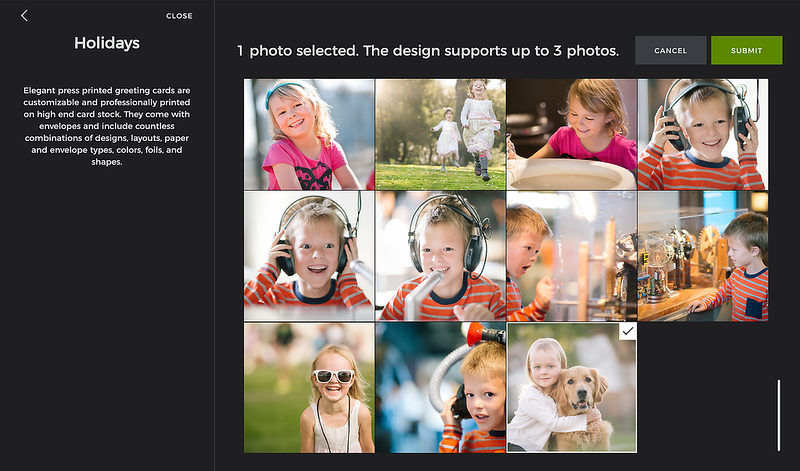800x471 pixels.
Task: Click the vertical scrollbar thumb
Action: (779, 415)
